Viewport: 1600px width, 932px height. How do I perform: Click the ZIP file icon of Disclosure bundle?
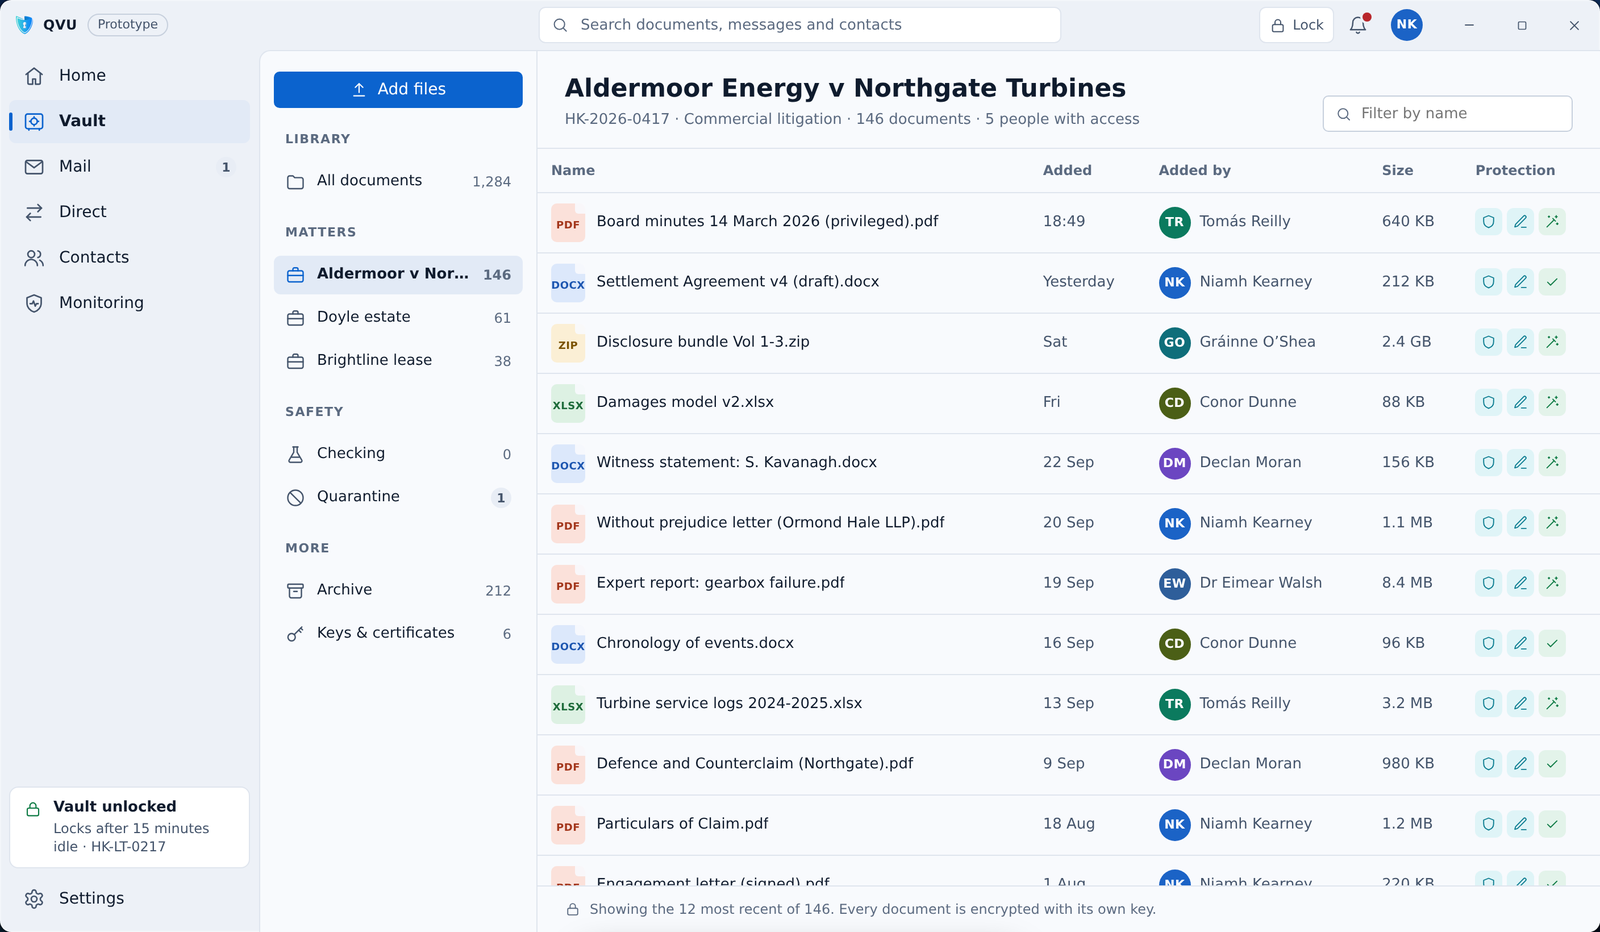tap(568, 343)
